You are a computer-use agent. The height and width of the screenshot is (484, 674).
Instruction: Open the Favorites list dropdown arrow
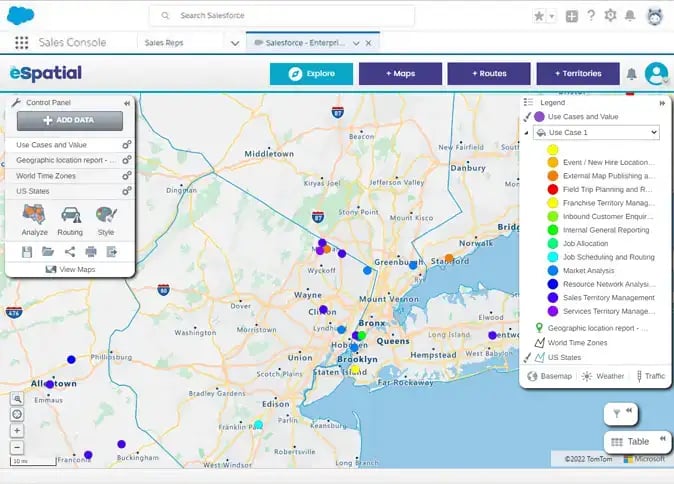click(552, 17)
